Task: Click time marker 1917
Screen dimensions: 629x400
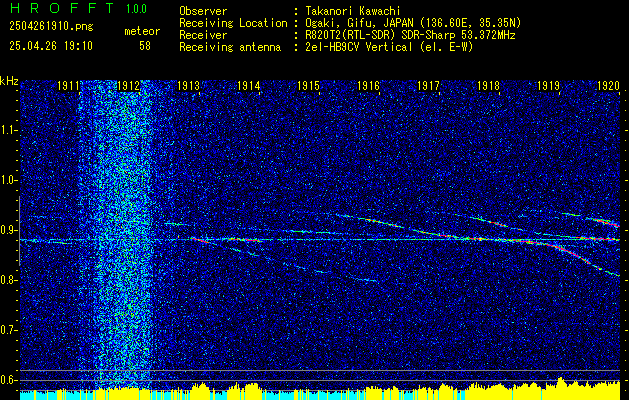Action: point(428,85)
